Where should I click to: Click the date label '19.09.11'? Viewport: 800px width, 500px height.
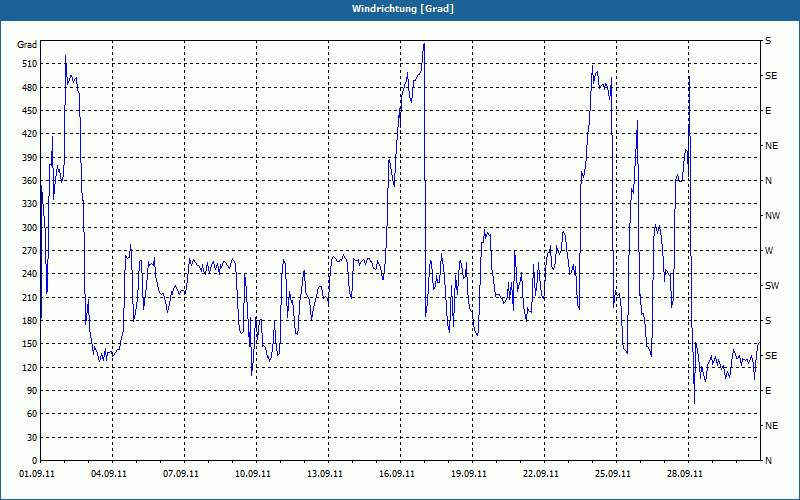coord(468,474)
